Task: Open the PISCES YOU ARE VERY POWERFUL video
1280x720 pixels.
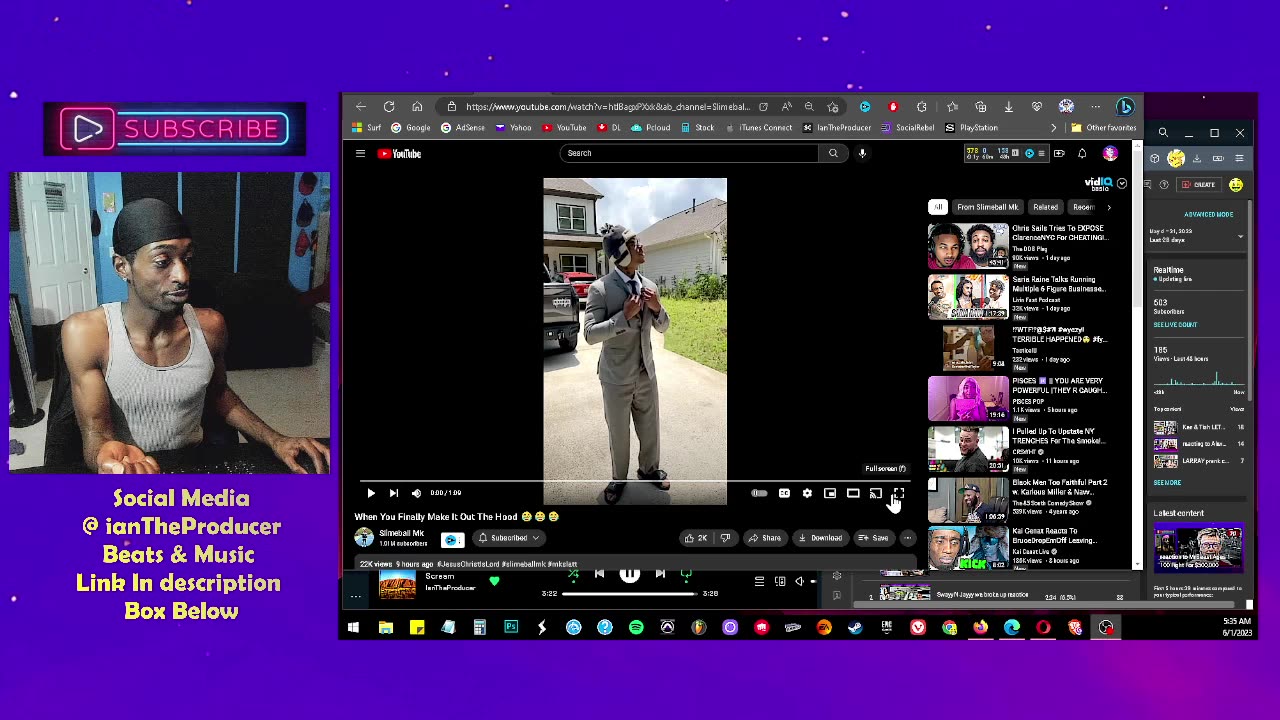Action: pyautogui.click(x=1059, y=386)
